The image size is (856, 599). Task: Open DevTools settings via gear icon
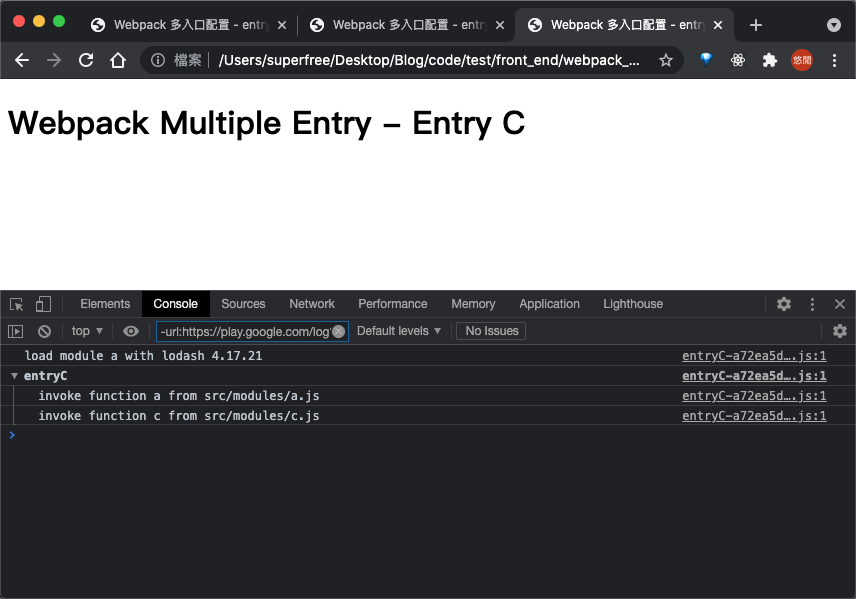tap(783, 303)
